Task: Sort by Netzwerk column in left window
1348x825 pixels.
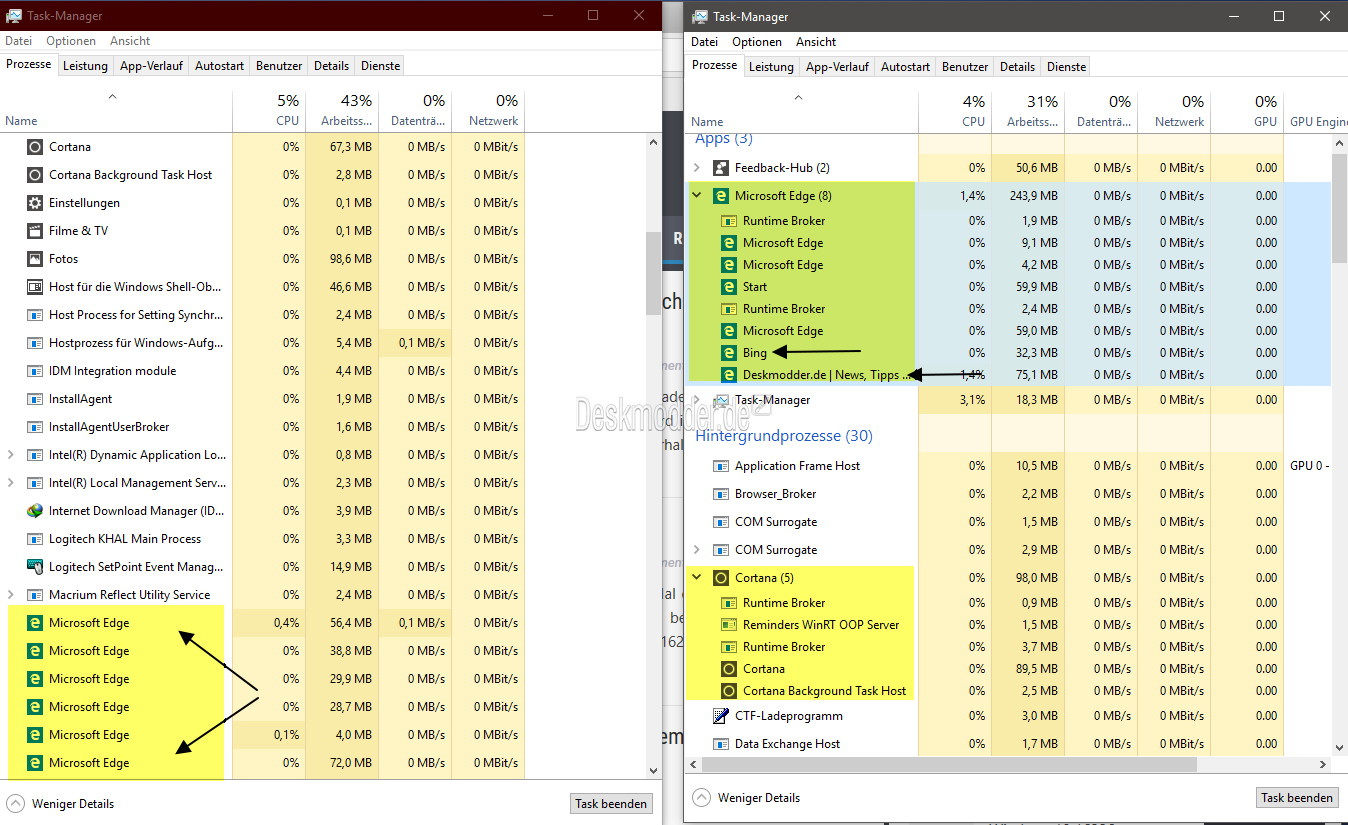Action: (488, 111)
